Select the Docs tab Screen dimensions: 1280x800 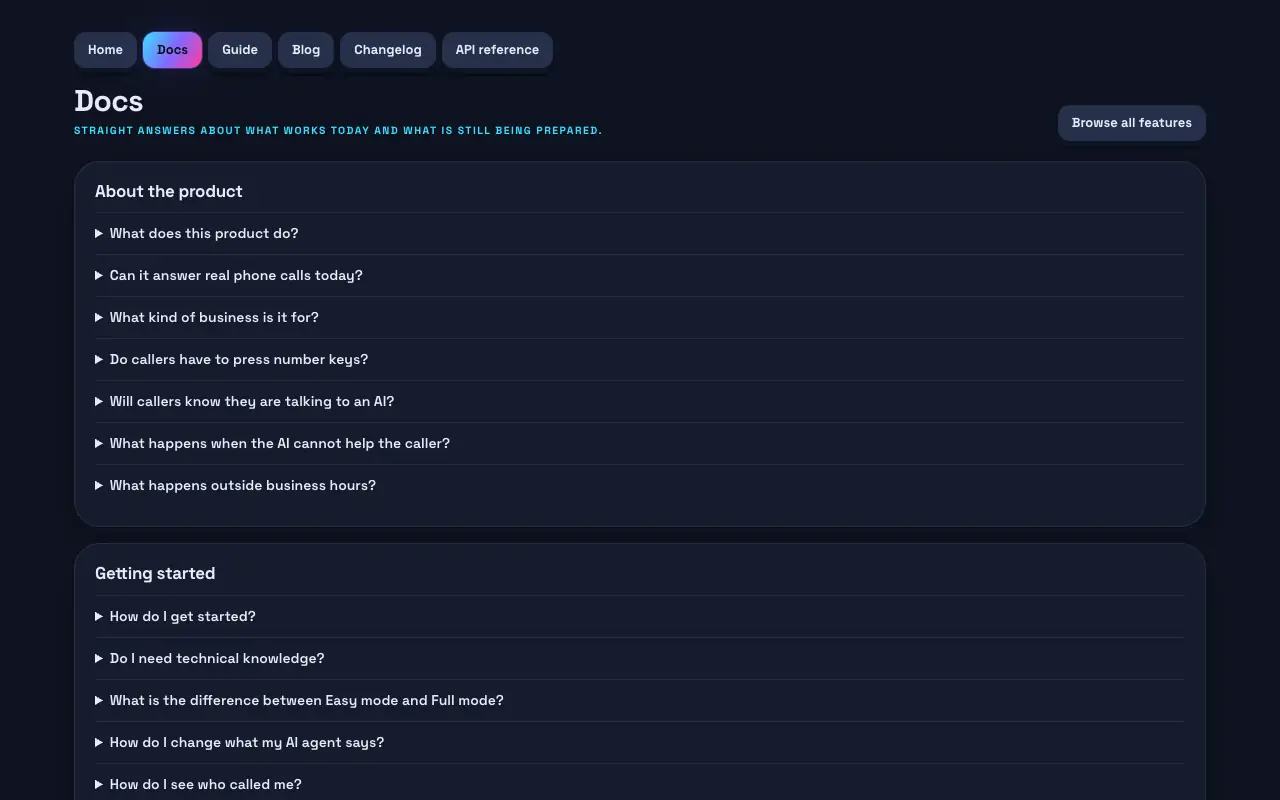coord(172,50)
